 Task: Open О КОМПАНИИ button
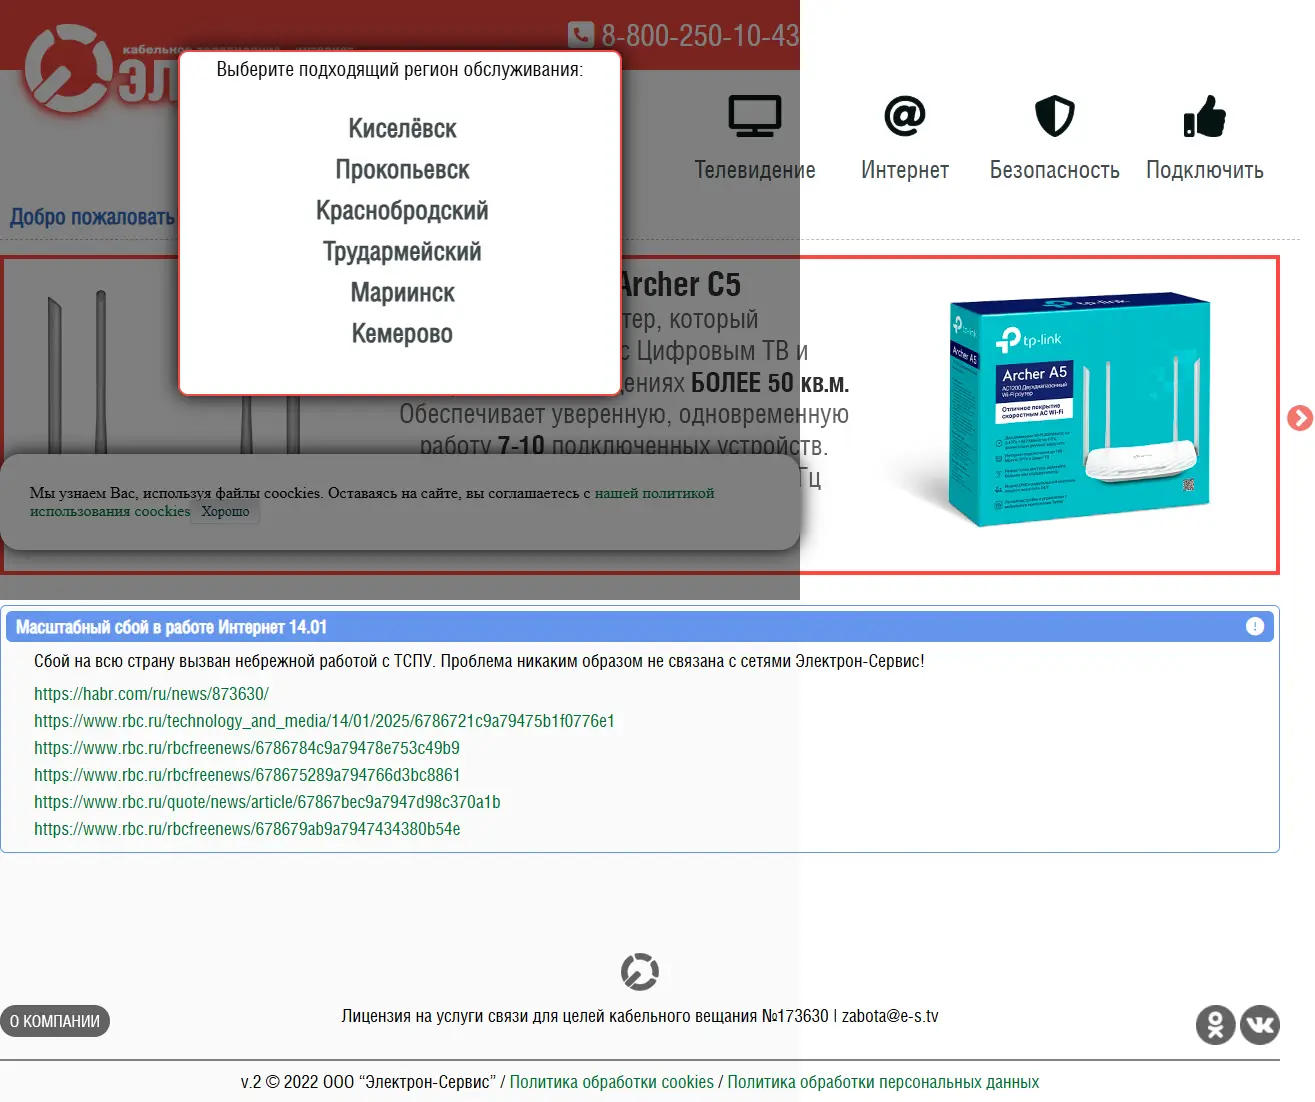(55, 1021)
